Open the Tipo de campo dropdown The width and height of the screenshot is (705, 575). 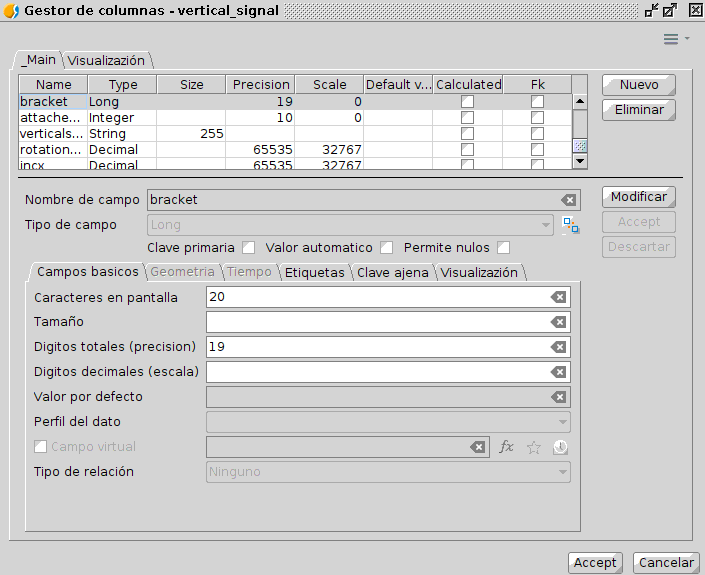tap(350, 225)
